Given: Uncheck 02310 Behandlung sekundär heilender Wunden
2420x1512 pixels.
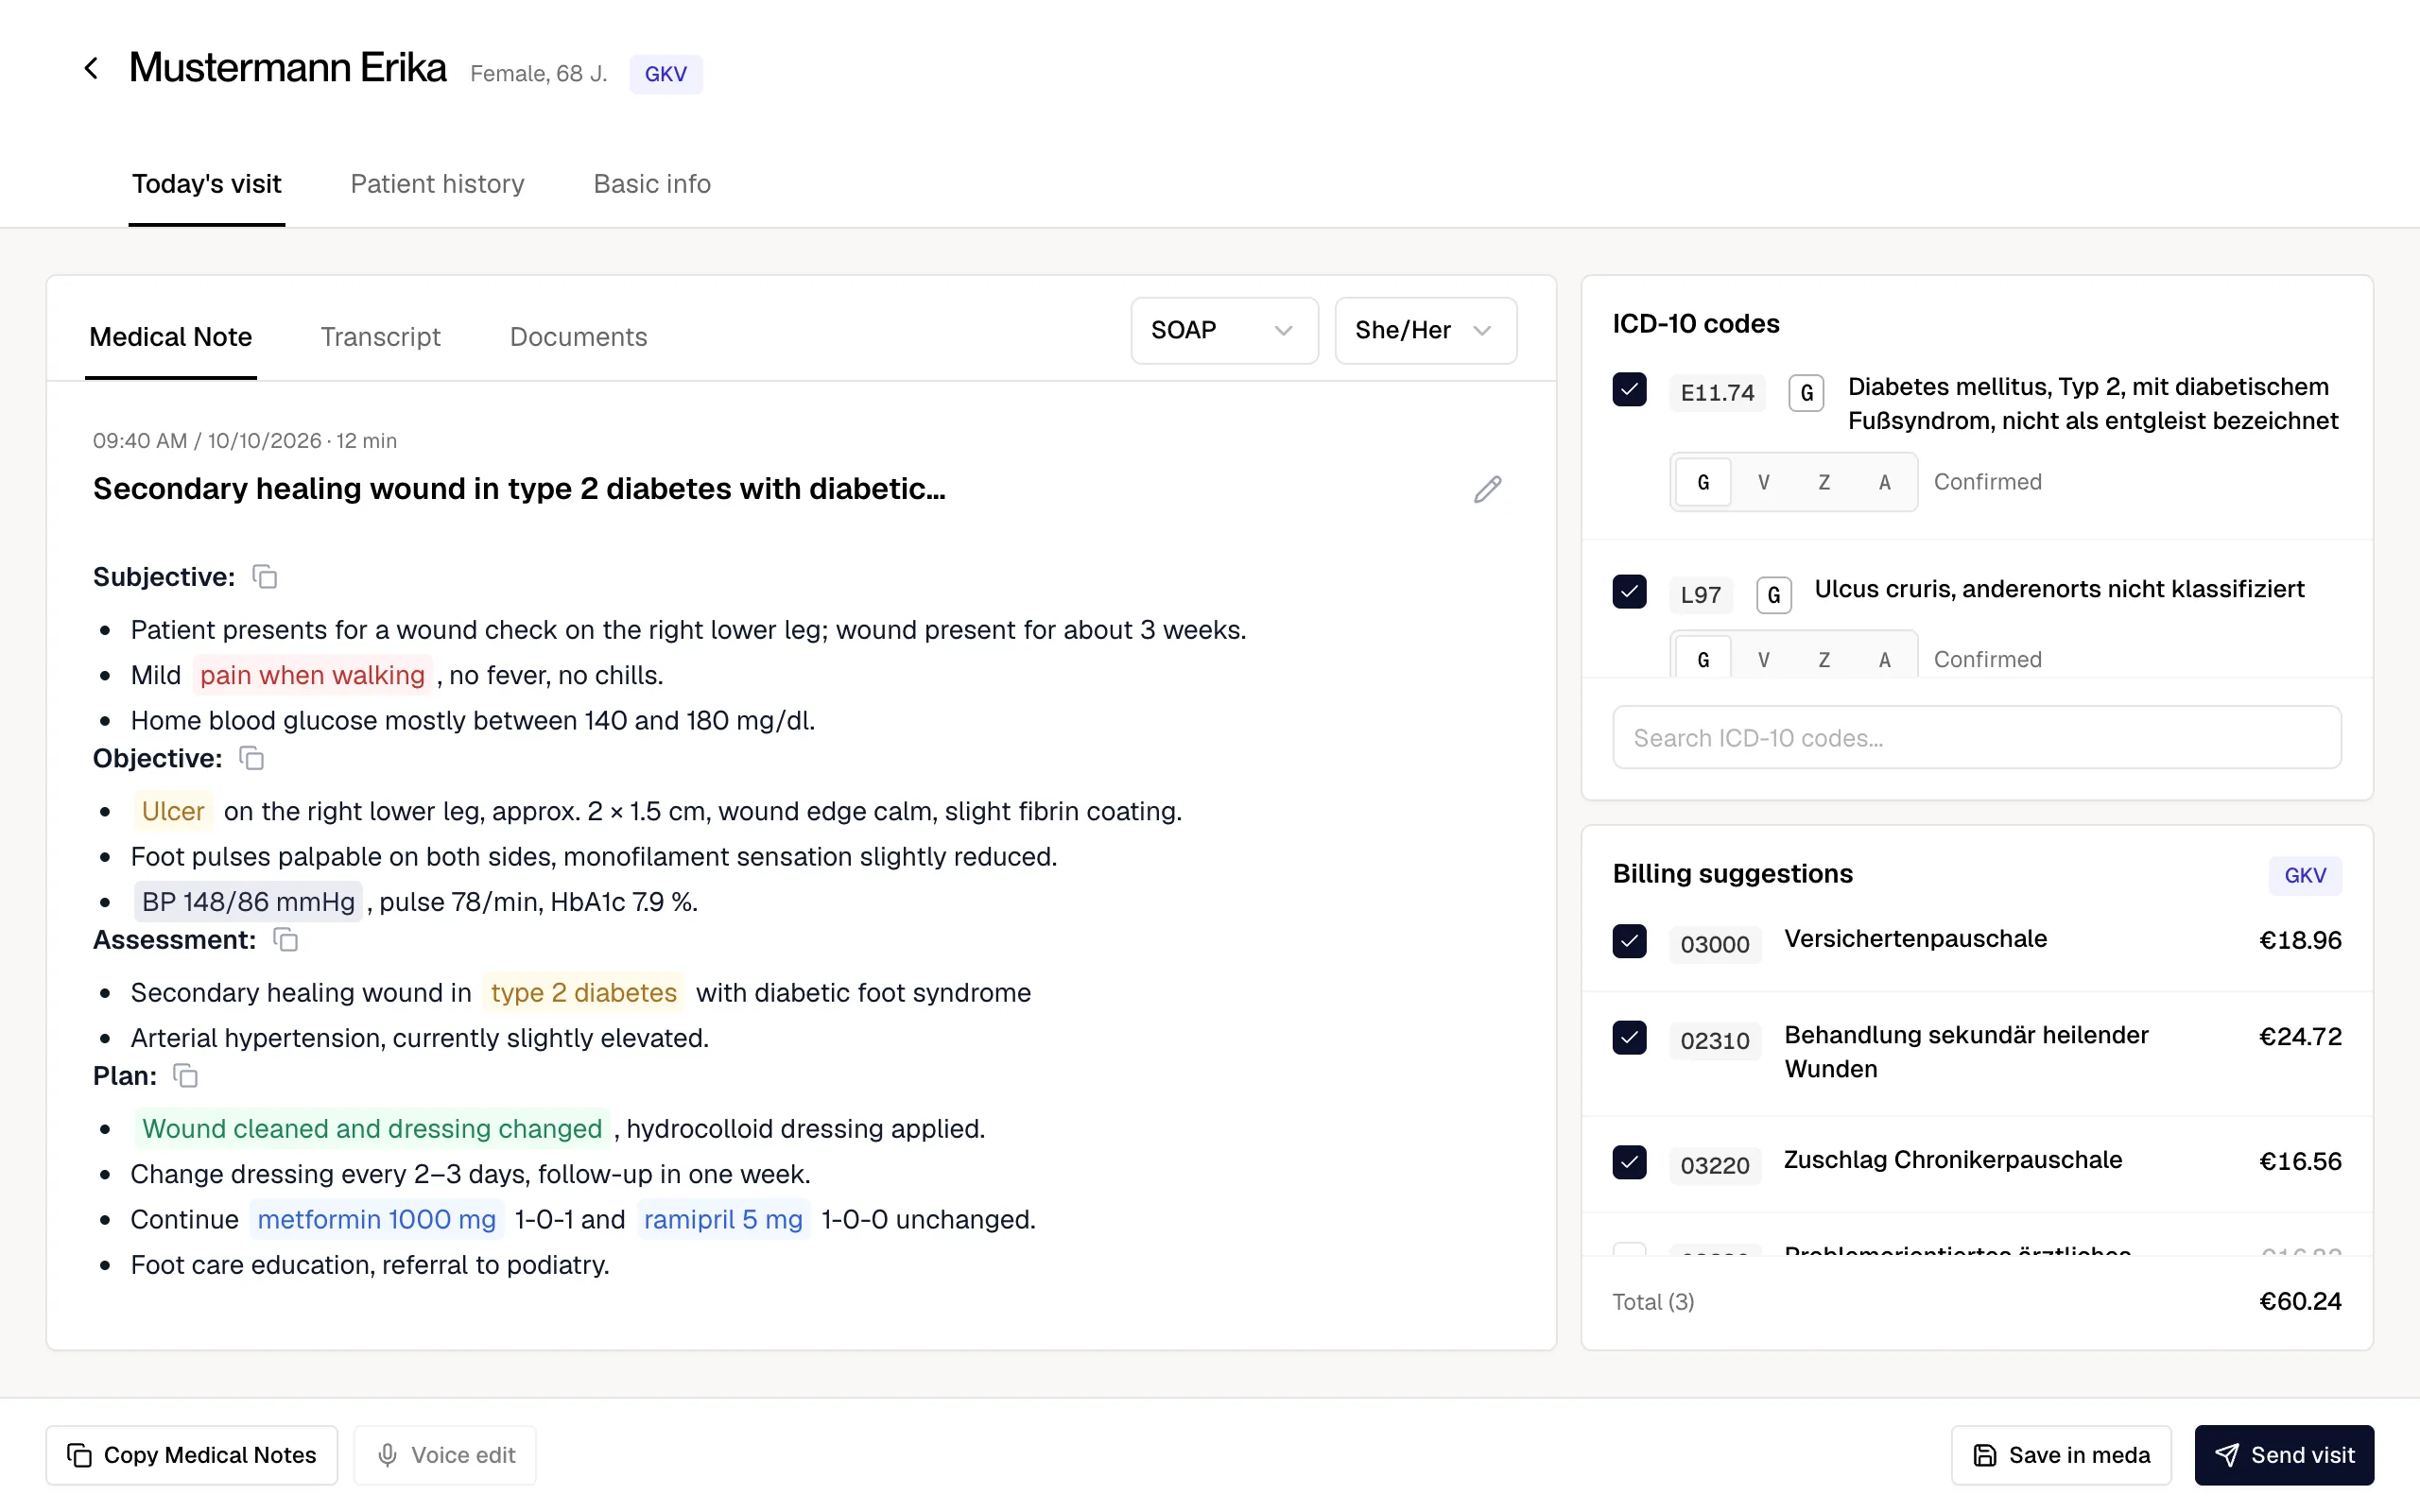Looking at the screenshot, I should (1629, 1038).
